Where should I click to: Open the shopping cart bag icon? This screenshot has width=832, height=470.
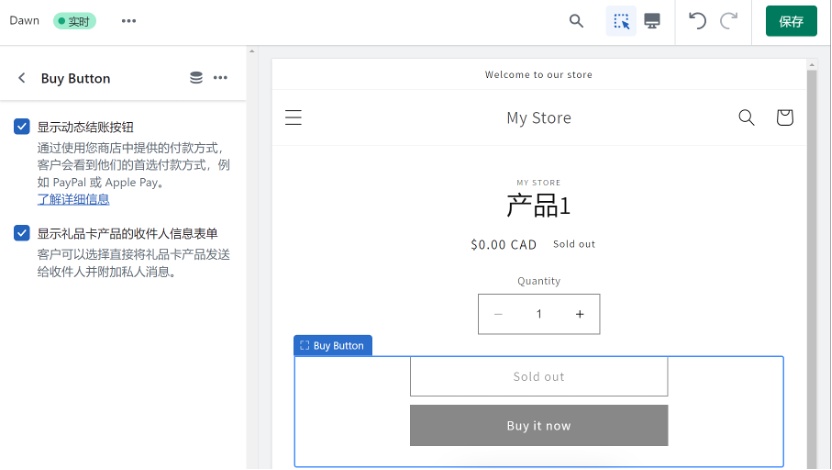[785, 118]
